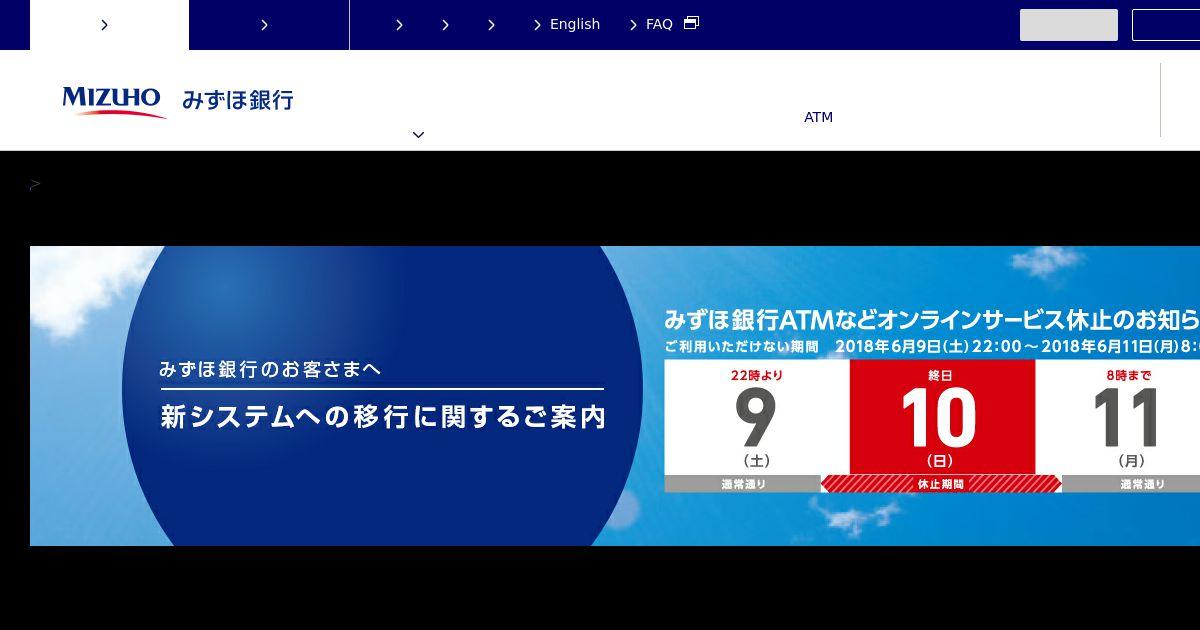This screenshot has width=1200, height=630.
Task: Switch site language via English link
Action: tap(567, 25)
